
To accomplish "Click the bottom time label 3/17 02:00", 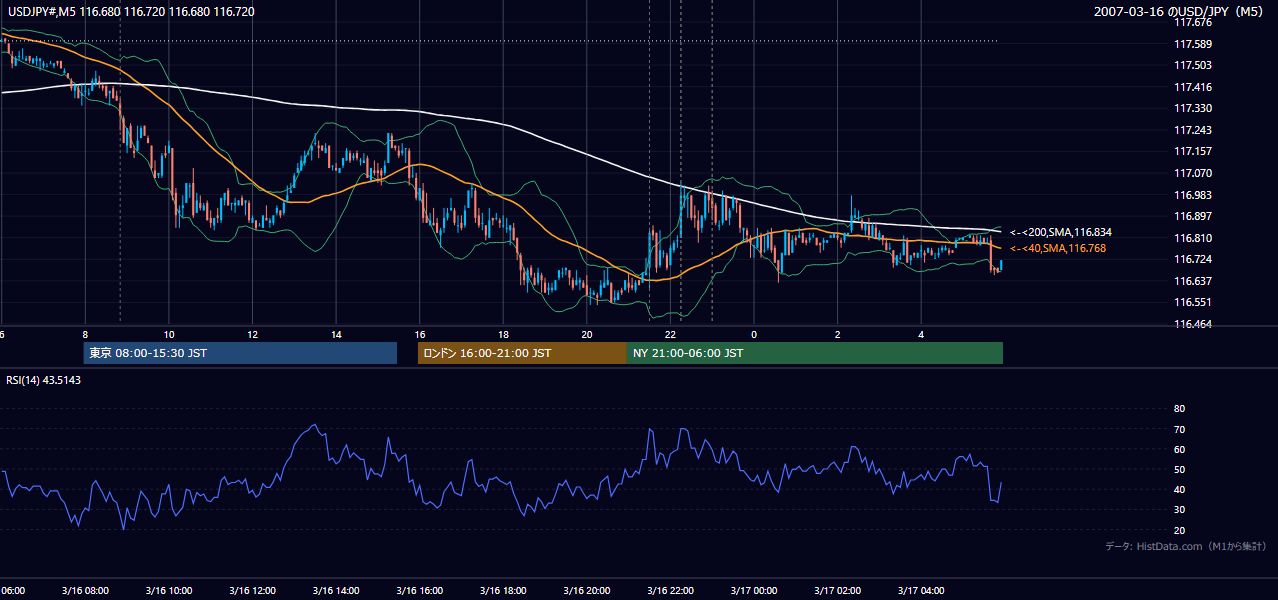I will [837, 591].
